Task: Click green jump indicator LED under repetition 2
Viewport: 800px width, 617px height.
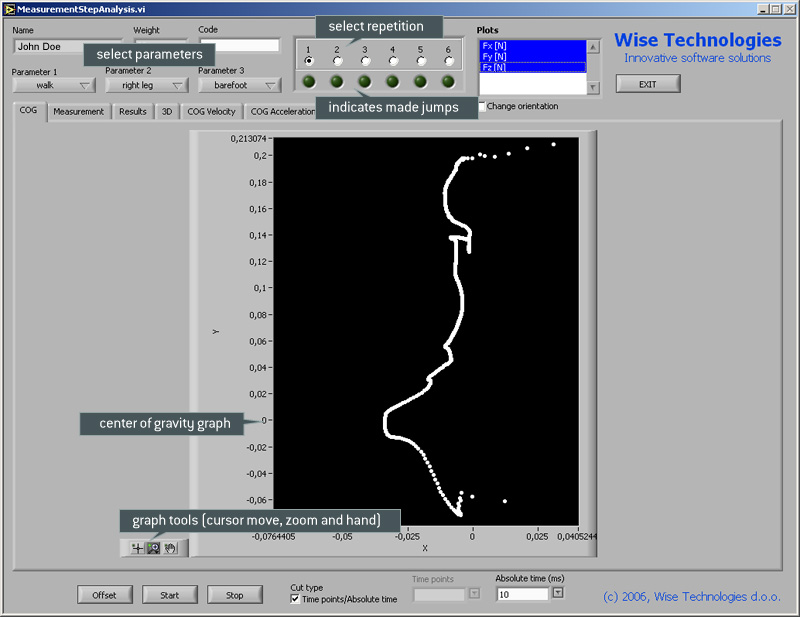Action: (x=337, y=82)
